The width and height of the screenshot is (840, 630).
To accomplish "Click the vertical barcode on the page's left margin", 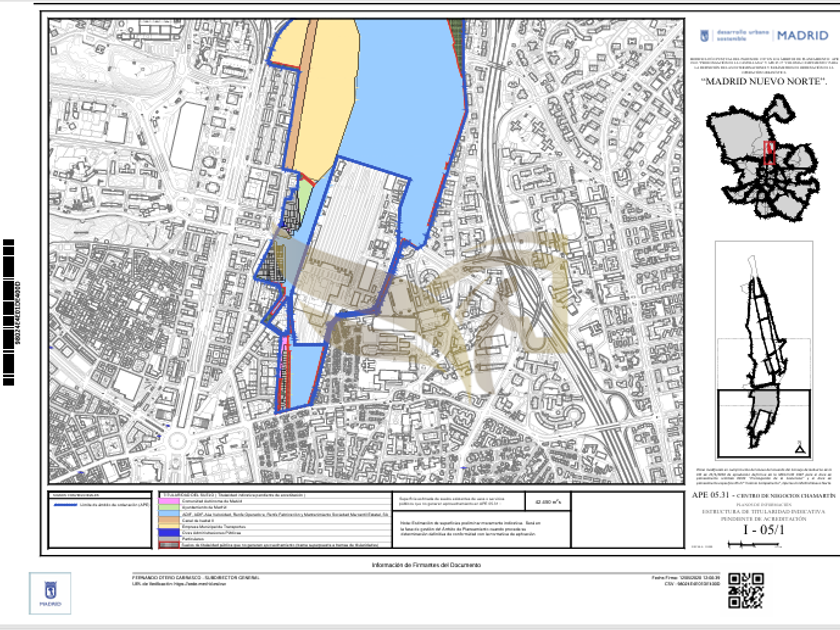I will coord(9,312).
